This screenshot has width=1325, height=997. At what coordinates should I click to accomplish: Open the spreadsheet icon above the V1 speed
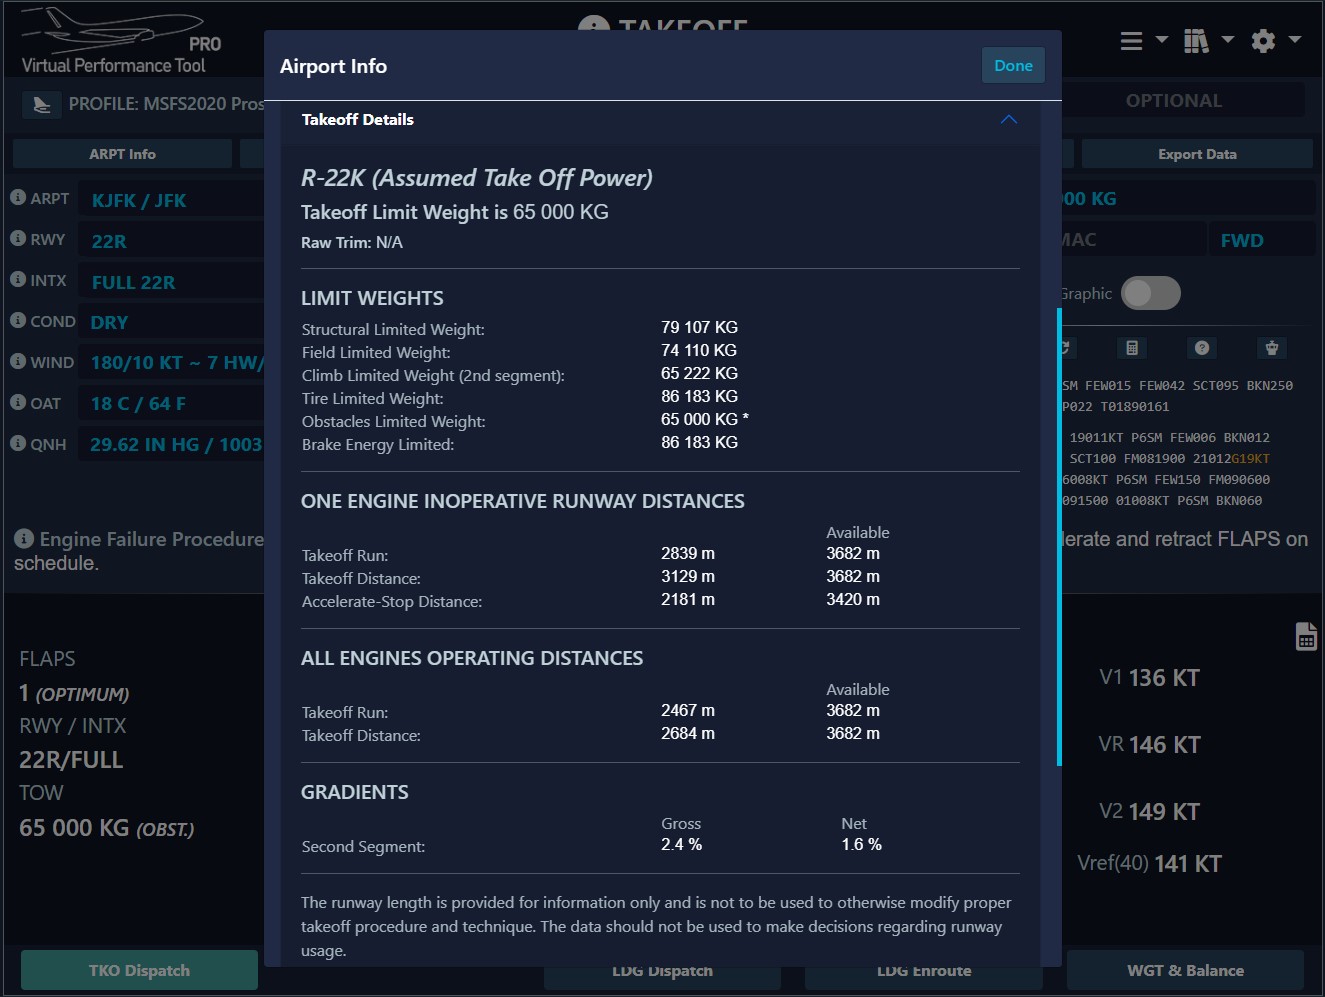[x=1306, y=636]
